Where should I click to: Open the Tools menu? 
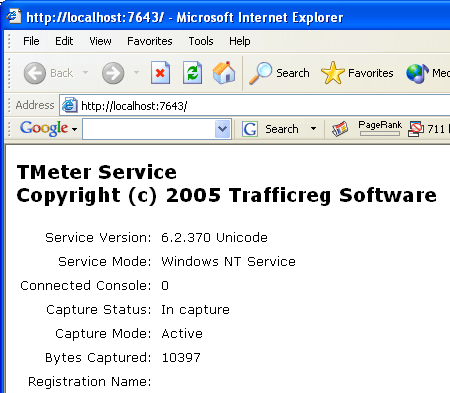tap(201, 41)
